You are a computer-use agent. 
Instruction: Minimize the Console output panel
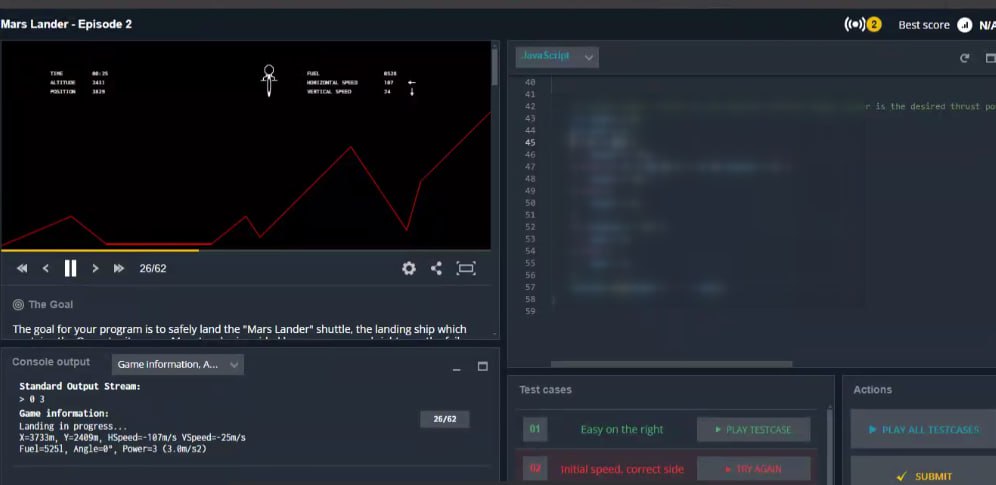tap(458, 367)
